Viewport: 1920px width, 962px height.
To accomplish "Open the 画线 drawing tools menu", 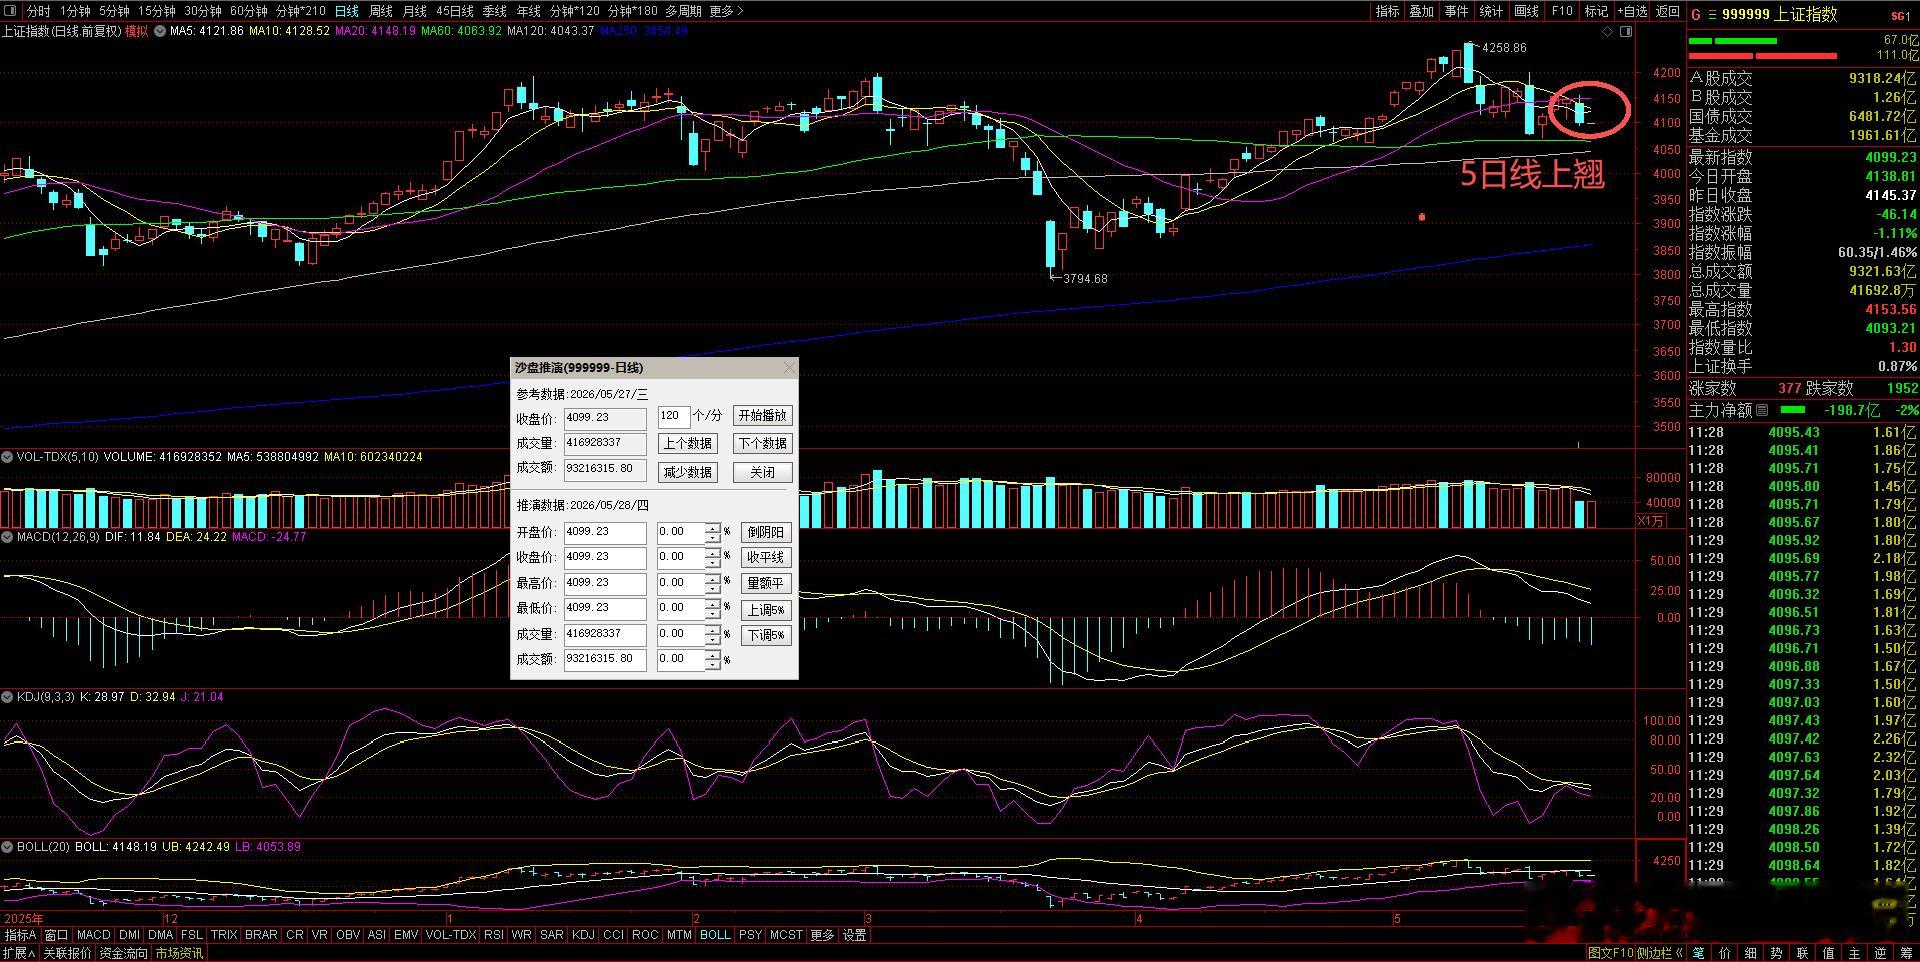I will 1527,11.
